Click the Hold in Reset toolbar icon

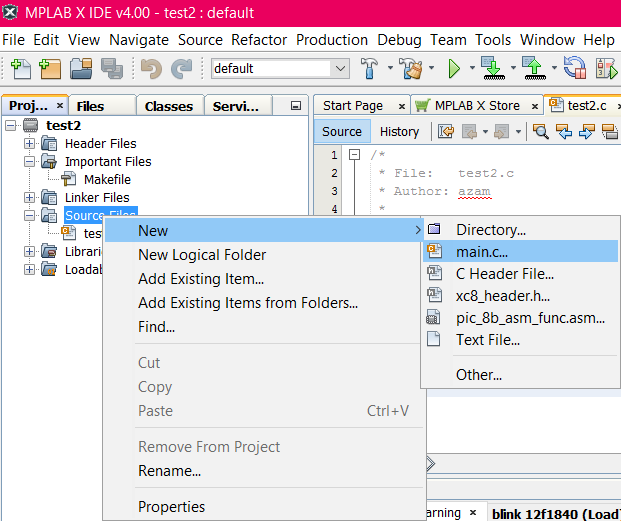(x=575, y=68)
